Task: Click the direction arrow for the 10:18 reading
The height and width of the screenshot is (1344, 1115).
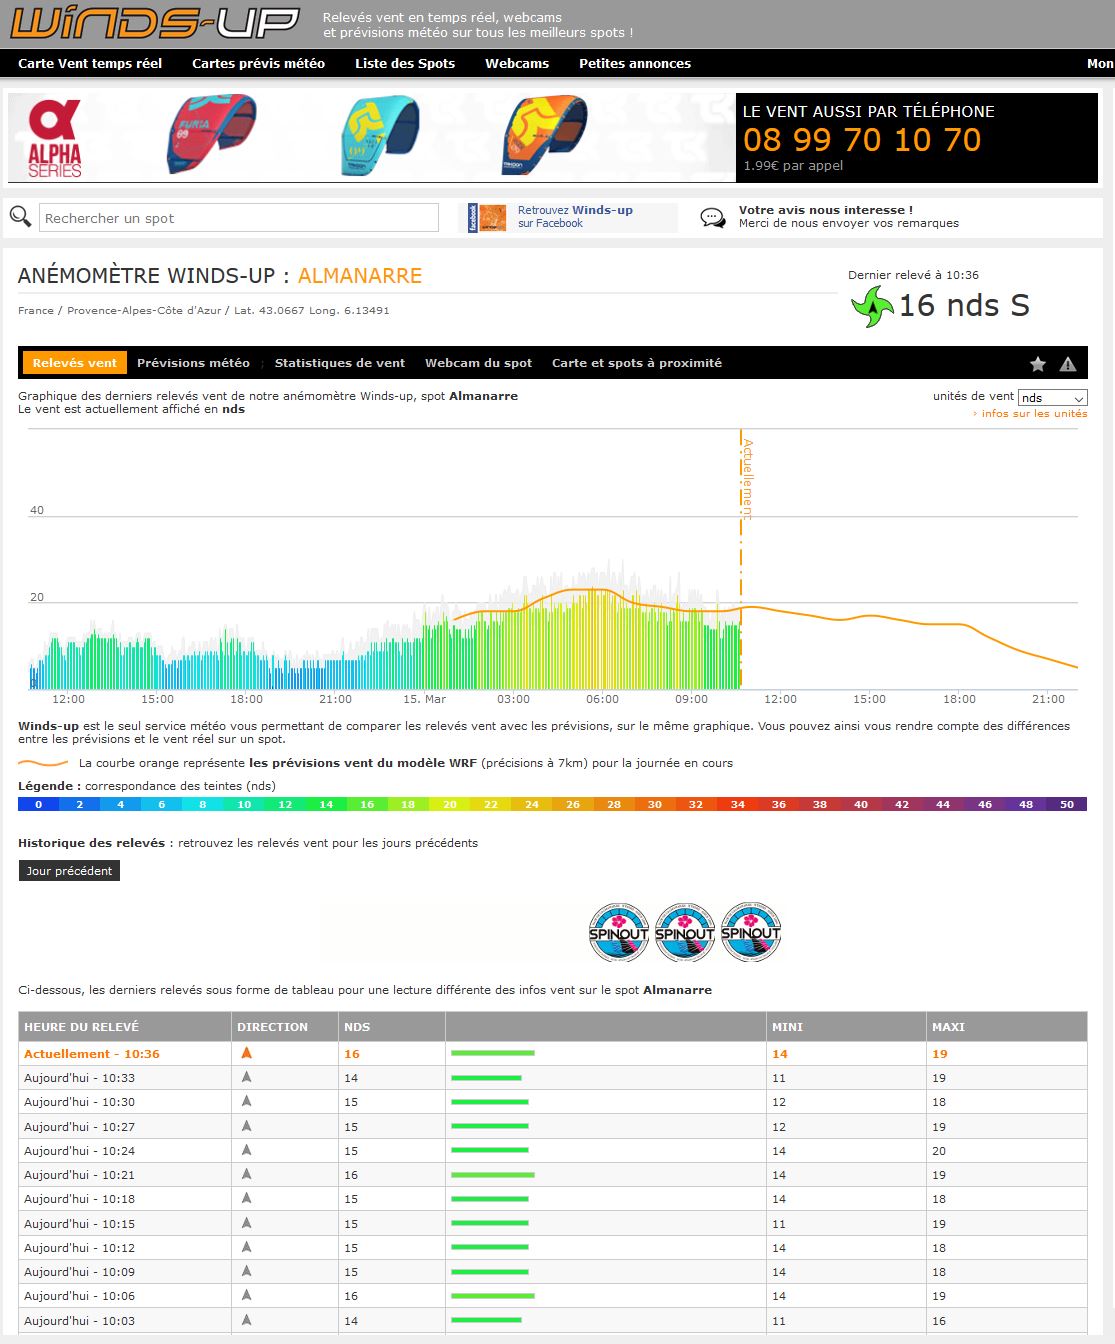Action: click(x=246, y=1198)
